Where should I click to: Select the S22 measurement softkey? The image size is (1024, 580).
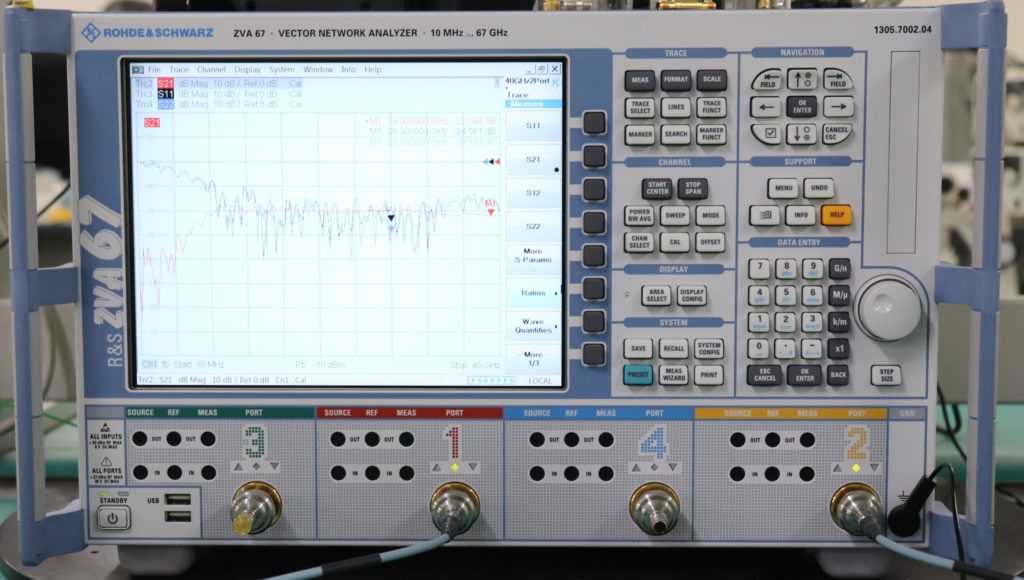534,227
